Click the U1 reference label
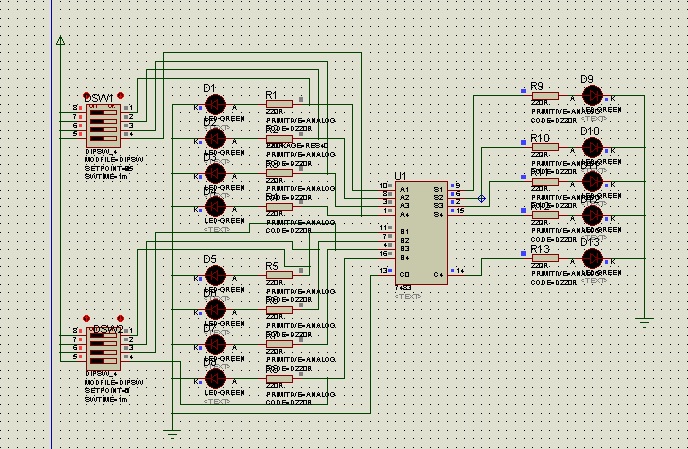Screen dimensions: 688x449 tap(400, 176)
